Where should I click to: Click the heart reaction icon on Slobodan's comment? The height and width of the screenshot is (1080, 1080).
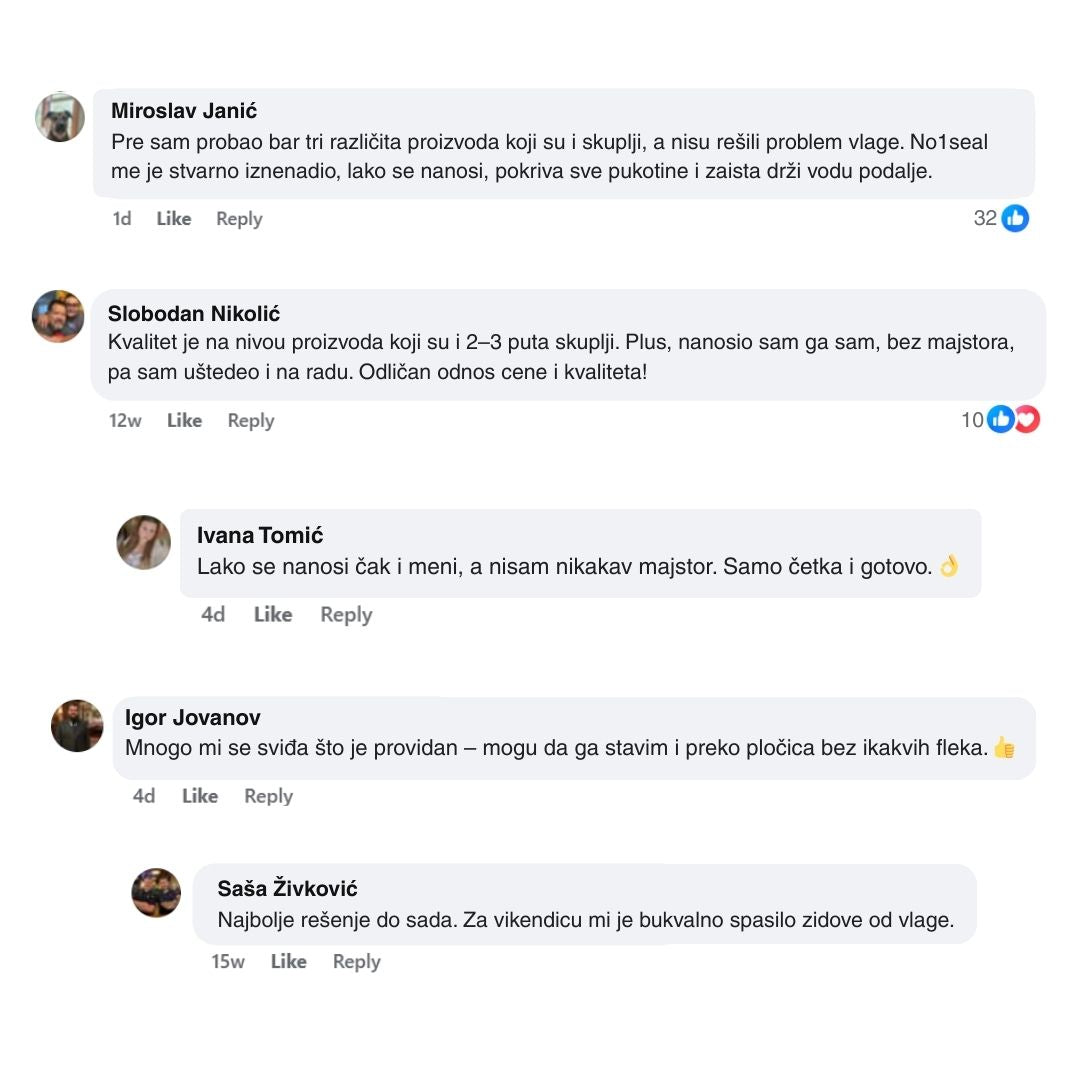tap(1027, 420)
